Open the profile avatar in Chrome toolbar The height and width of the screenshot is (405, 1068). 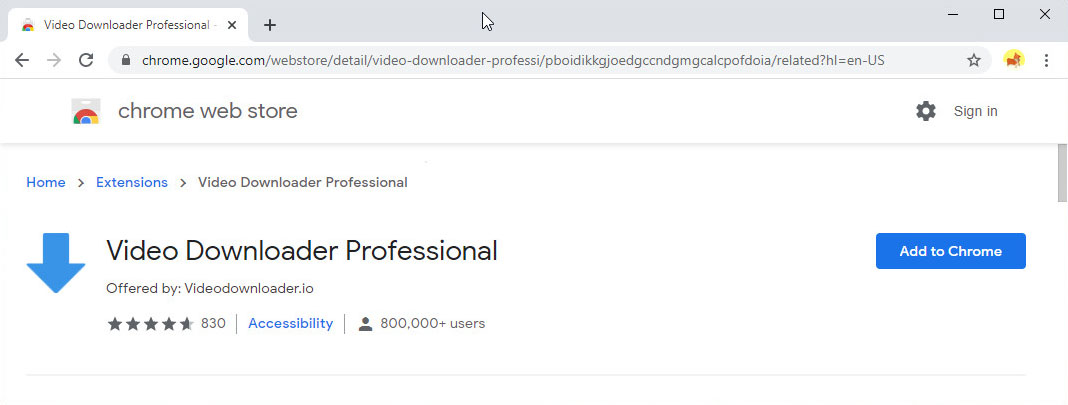(1014, 60)
